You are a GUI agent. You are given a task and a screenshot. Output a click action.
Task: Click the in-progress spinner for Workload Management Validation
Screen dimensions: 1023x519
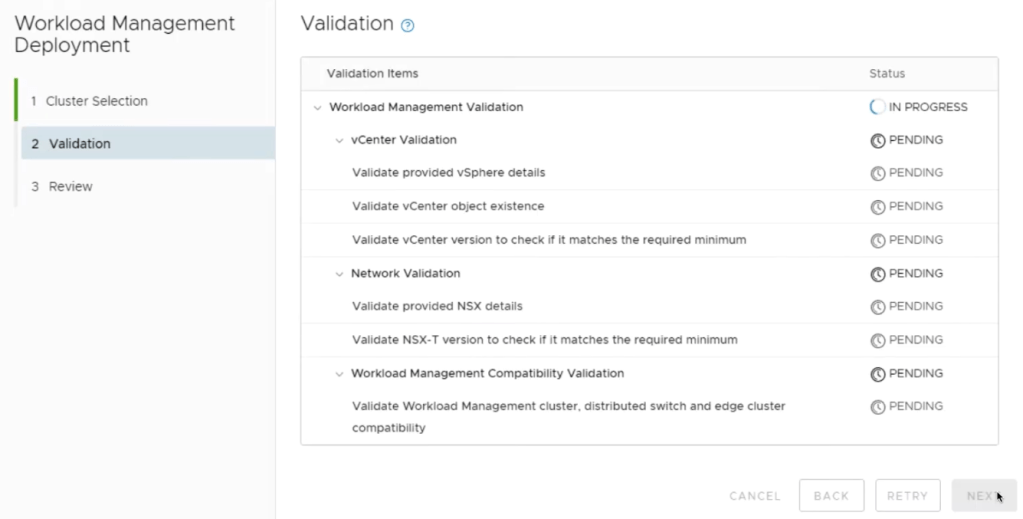878,107
